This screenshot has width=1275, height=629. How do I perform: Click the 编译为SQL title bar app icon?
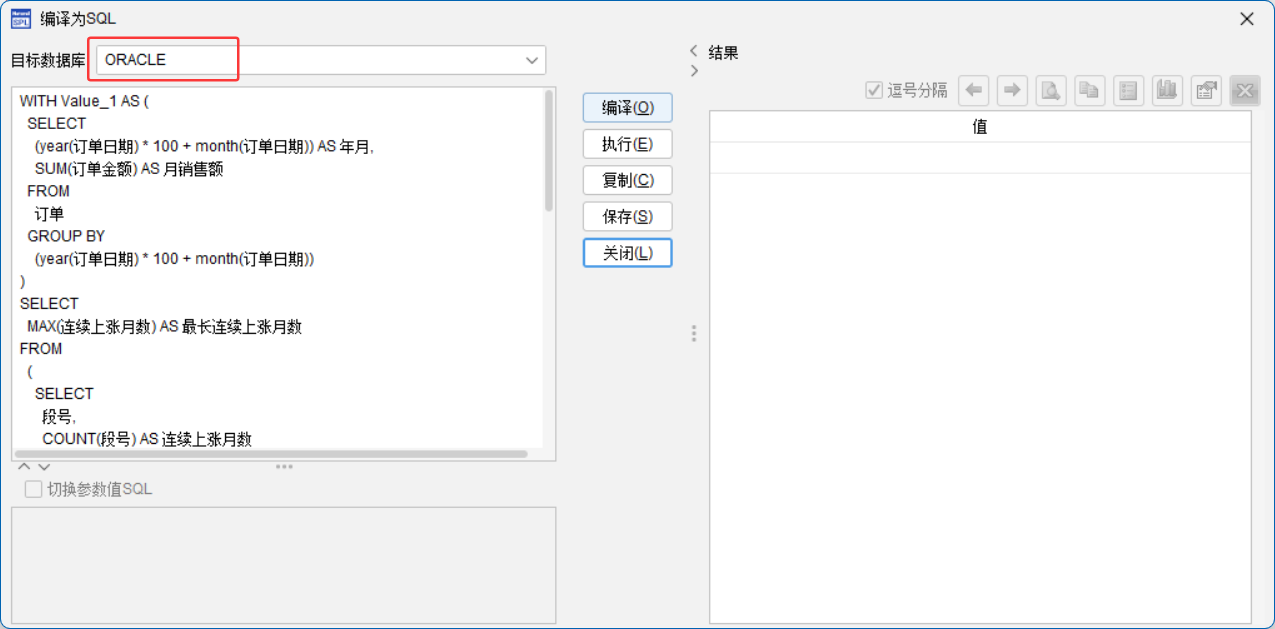(x=21, y=19)
